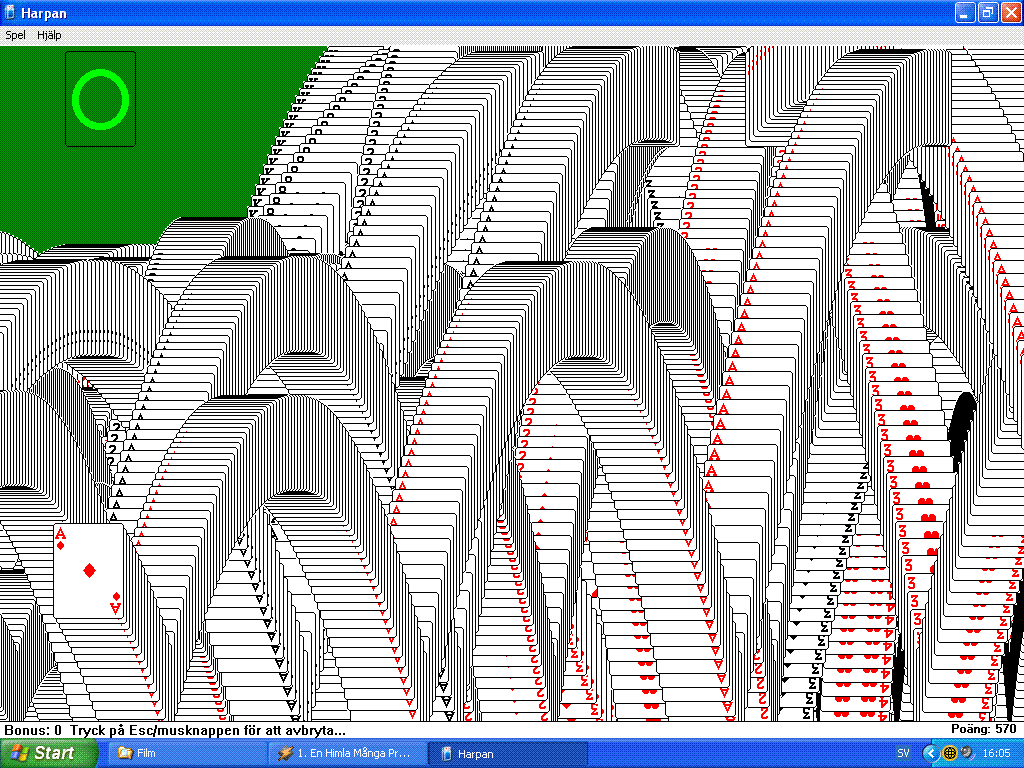The image size is (1024, 768).
Task: Click the SV language indicator
Action: 903,753
